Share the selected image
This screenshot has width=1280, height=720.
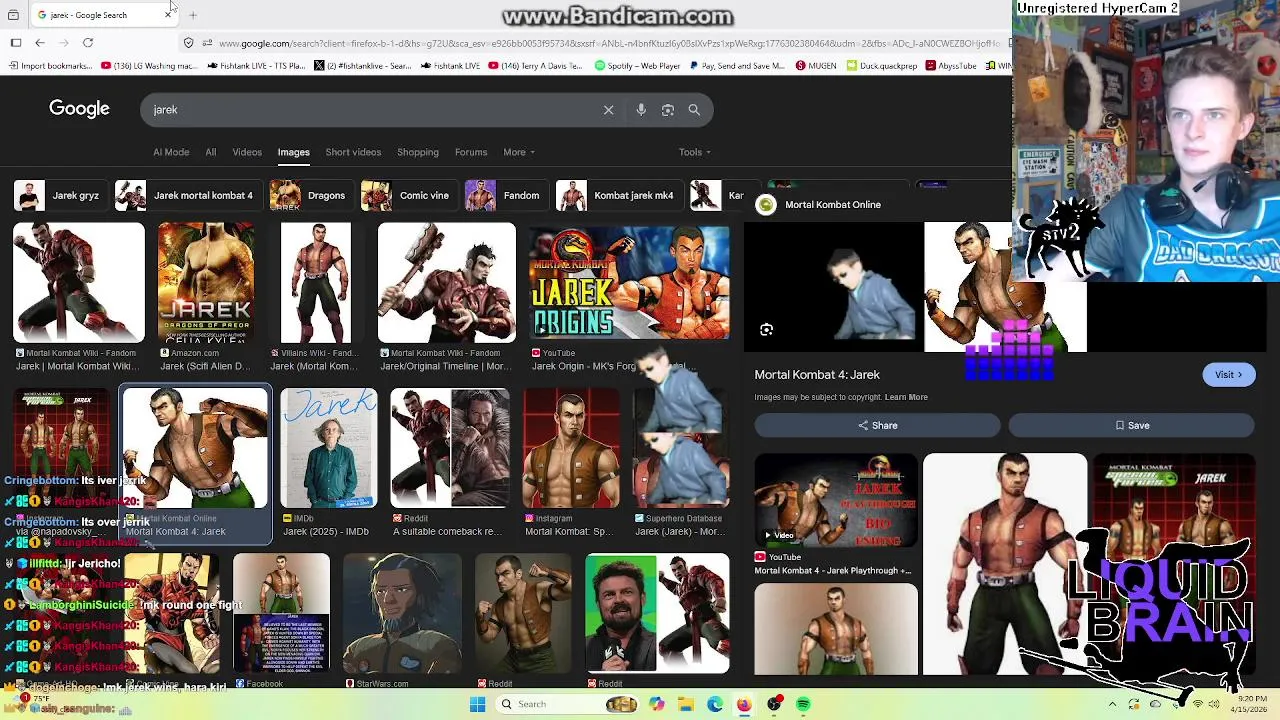tap(877, 425)
